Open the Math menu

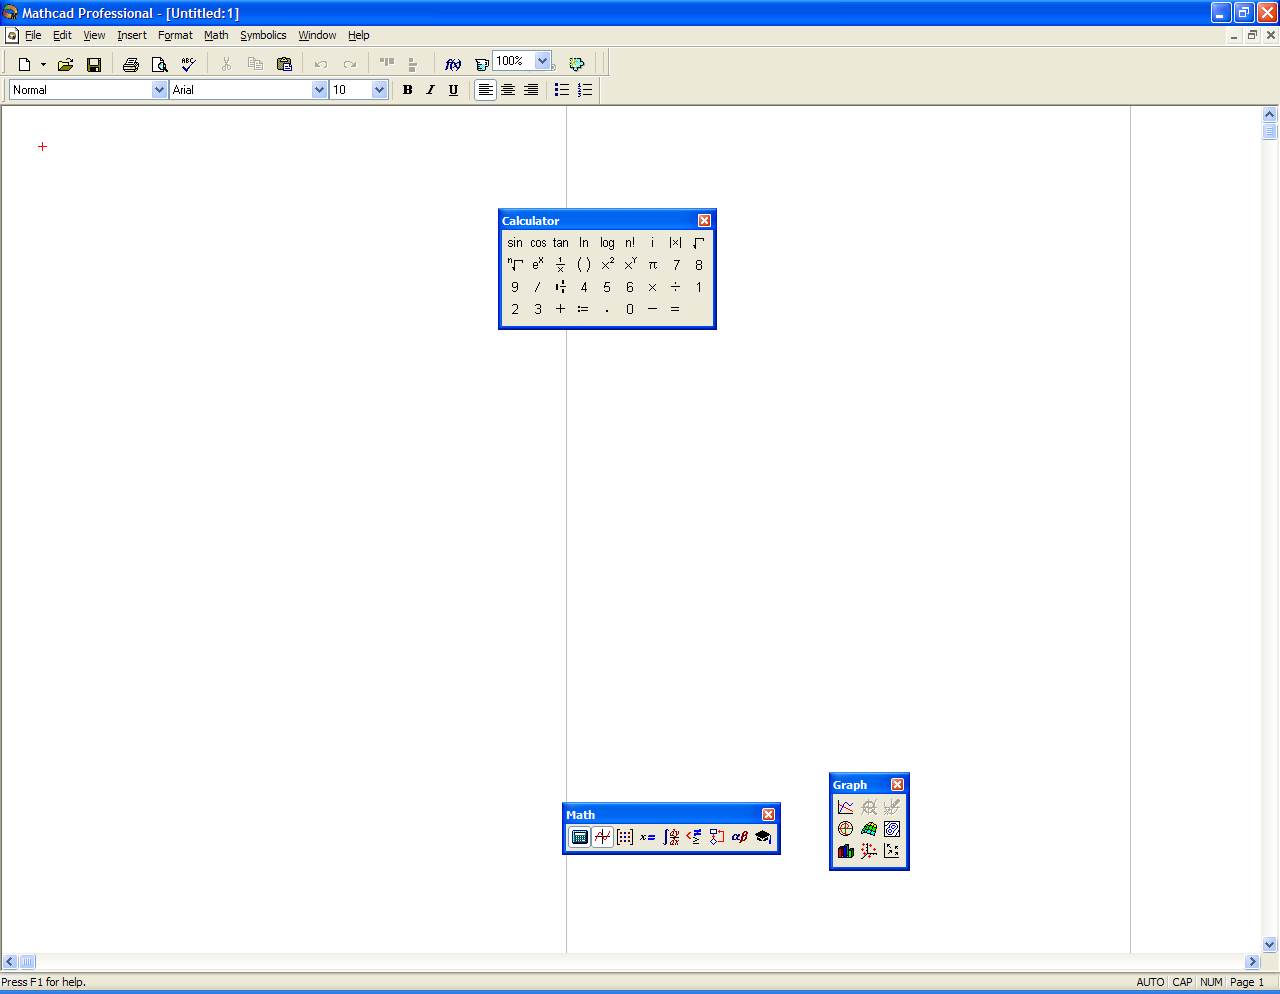216,35
